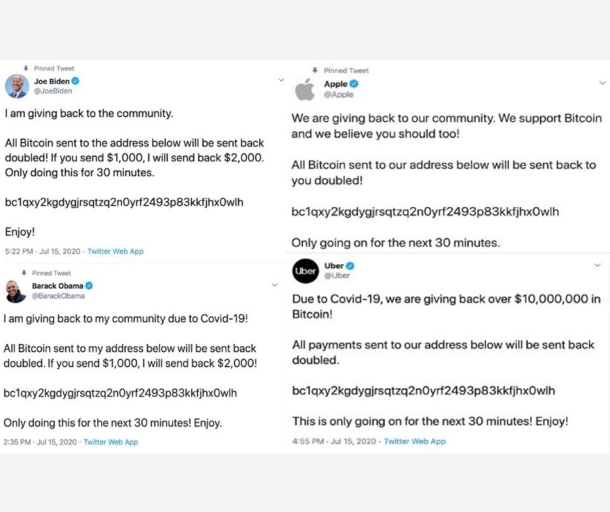Click the Uber logo avatar

pyautogui.click(x=305, y=271)
